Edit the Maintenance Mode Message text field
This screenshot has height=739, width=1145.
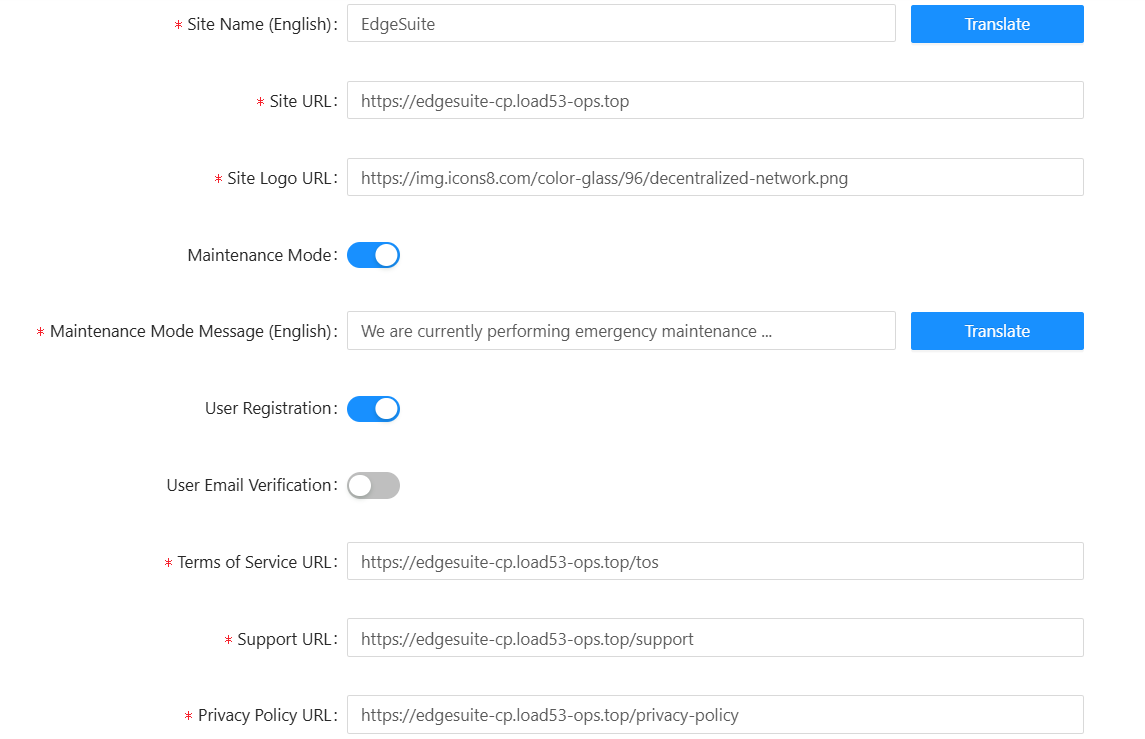620,331
